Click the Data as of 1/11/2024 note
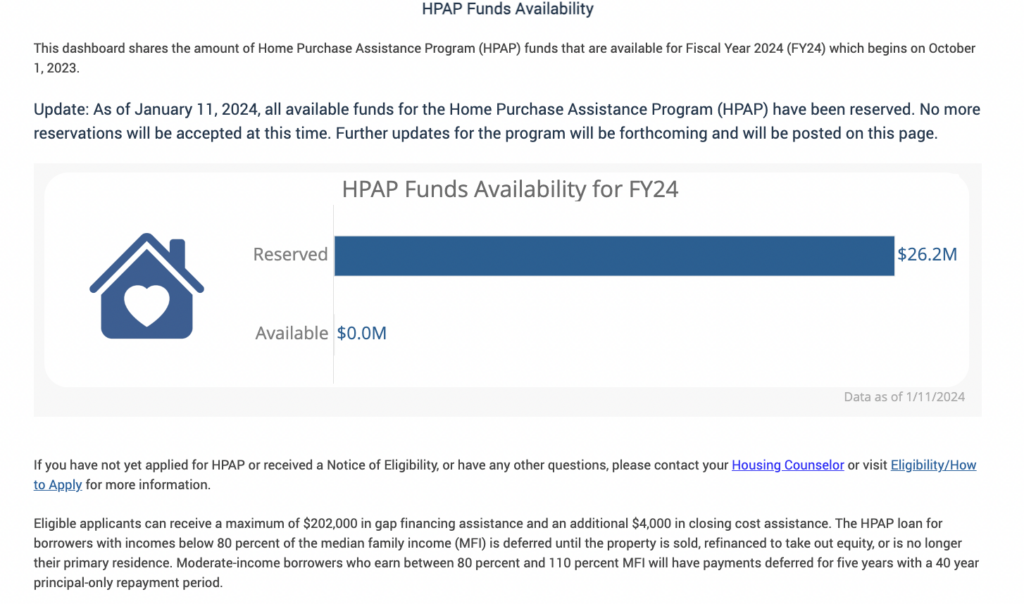 point(904,396)
